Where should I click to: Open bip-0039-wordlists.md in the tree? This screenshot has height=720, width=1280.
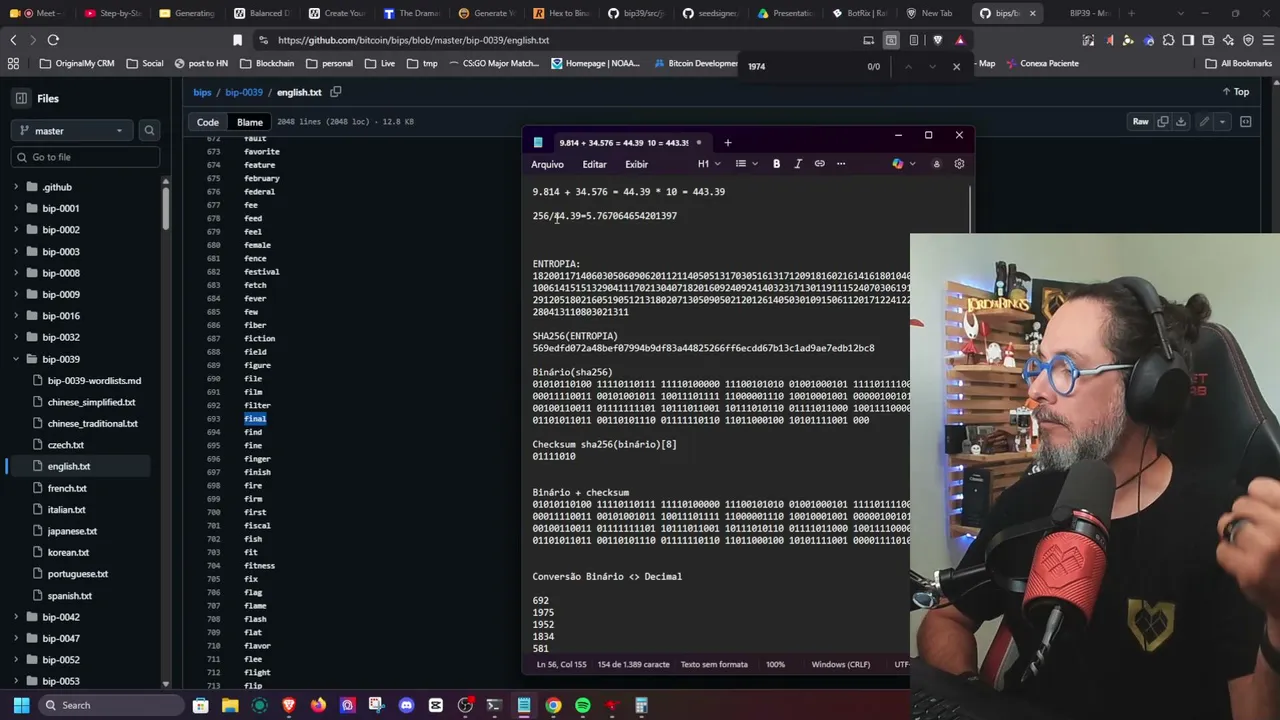click(94, 380)
